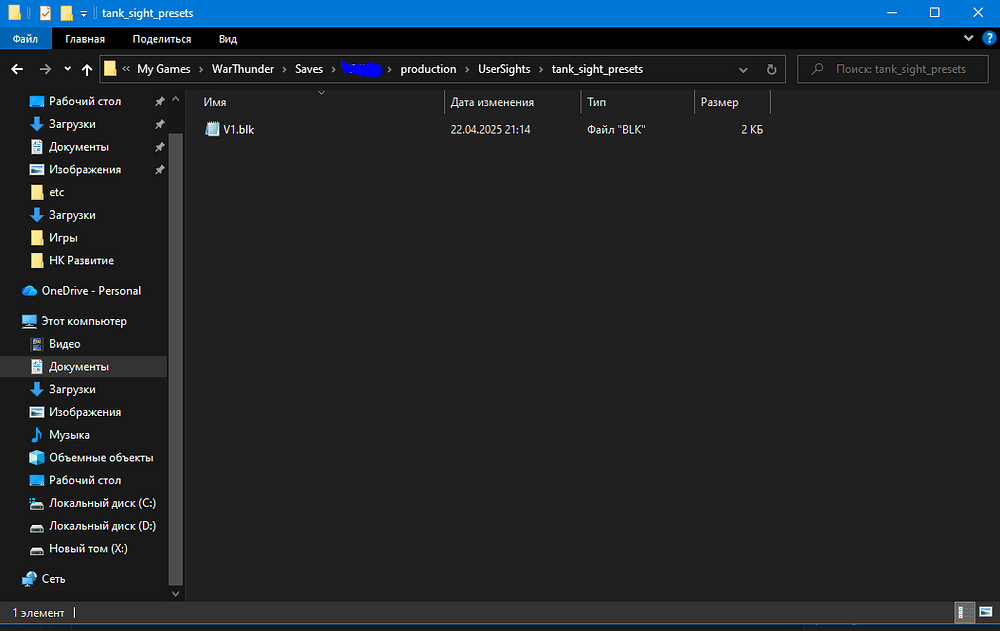Sort by Дата изменения column header
Screen dimensions: 1000x631
click(492, 102)
